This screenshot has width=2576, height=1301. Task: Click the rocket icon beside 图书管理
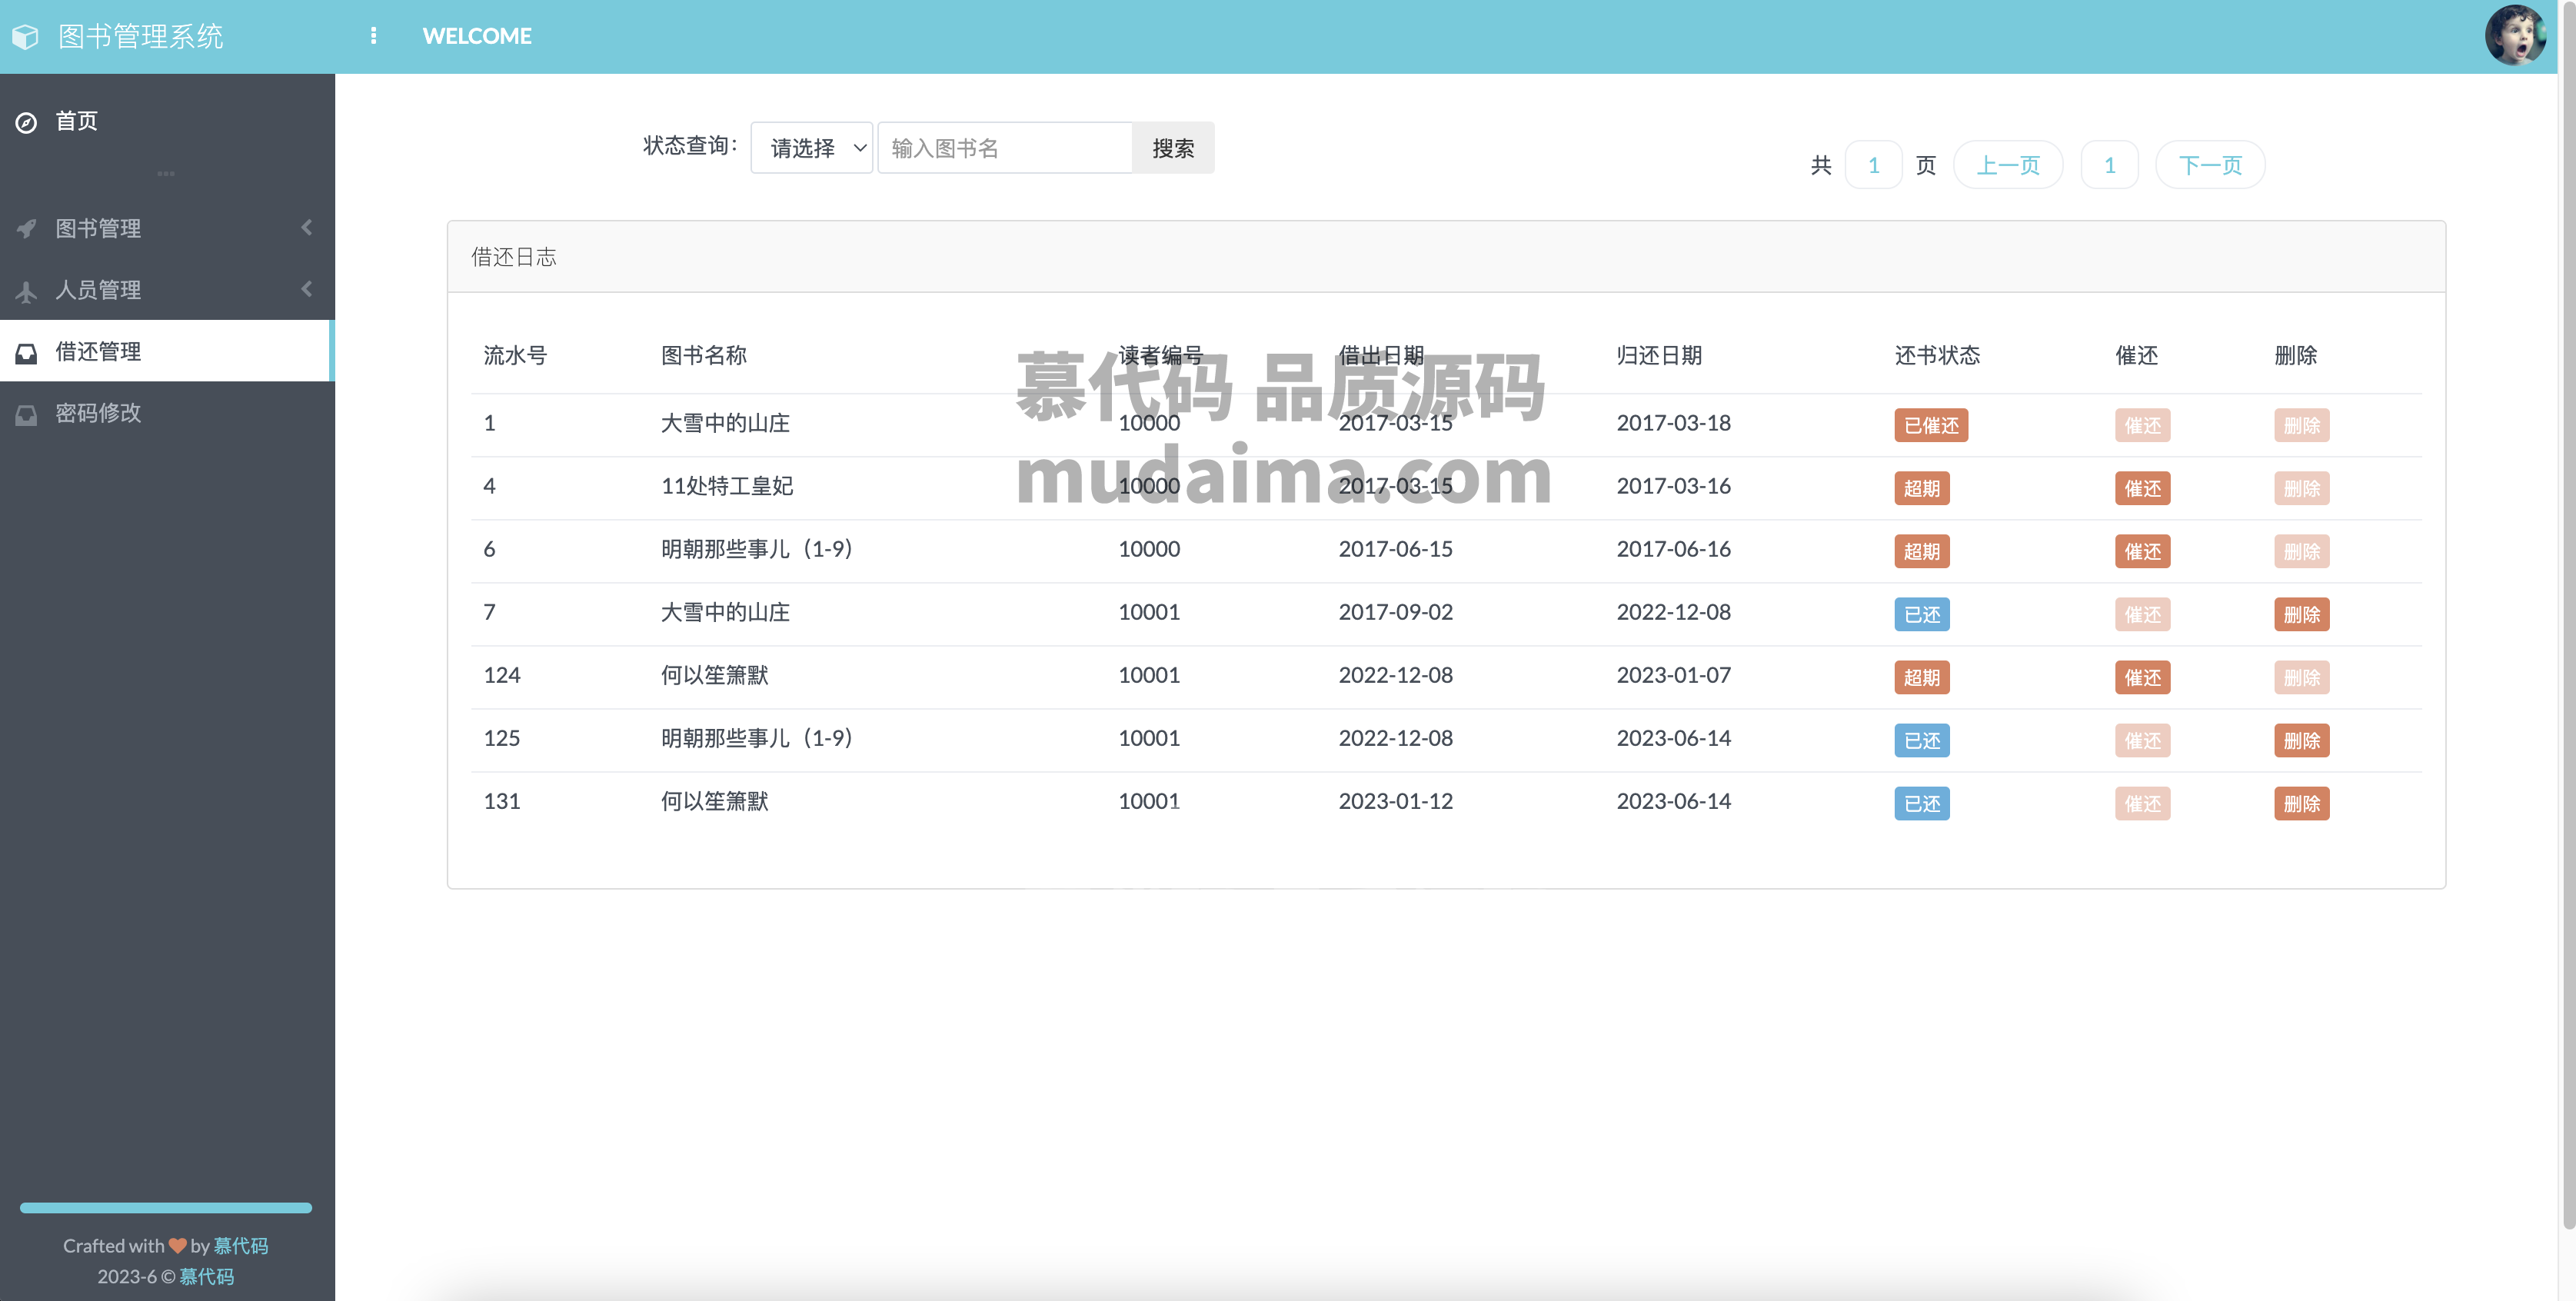[x=27, y=229]
